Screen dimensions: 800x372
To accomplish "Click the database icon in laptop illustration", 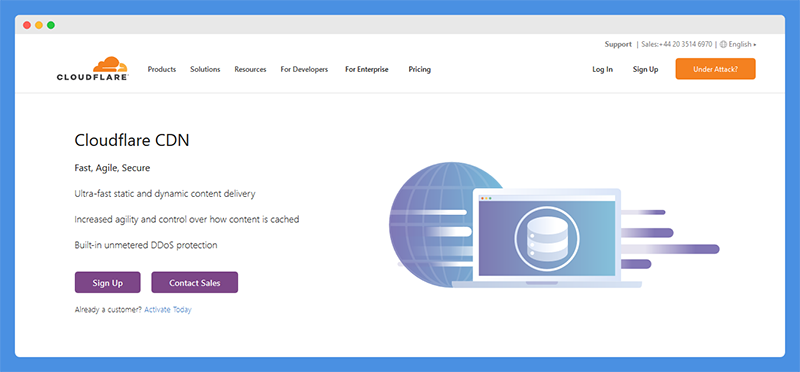I will click(x=547, y=238).
